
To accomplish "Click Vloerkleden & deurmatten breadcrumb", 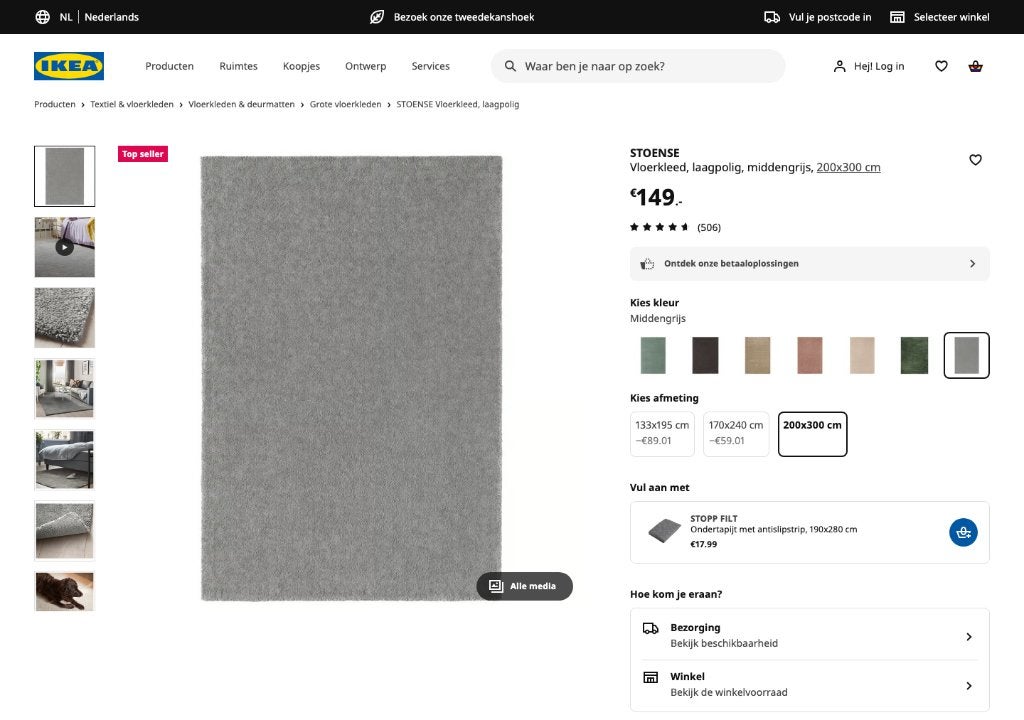I will 241,104.
